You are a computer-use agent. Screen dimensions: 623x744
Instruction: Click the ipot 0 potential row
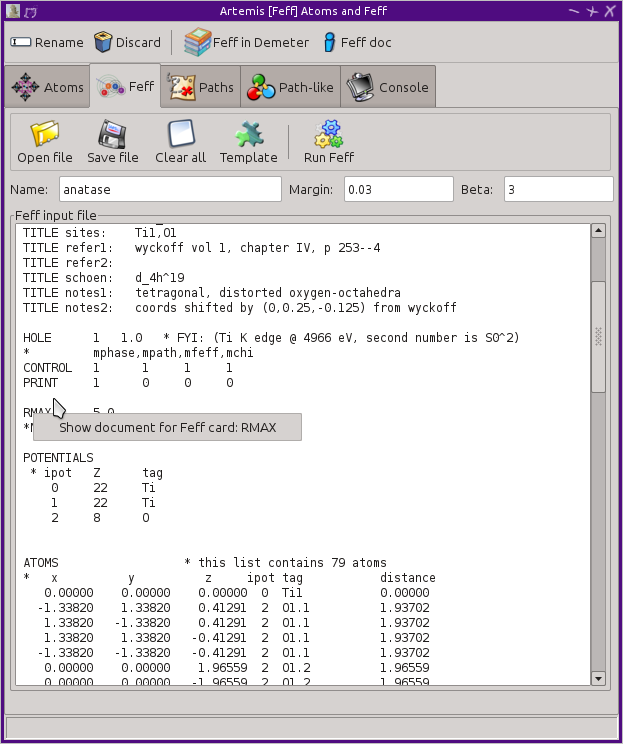(103, 488)
